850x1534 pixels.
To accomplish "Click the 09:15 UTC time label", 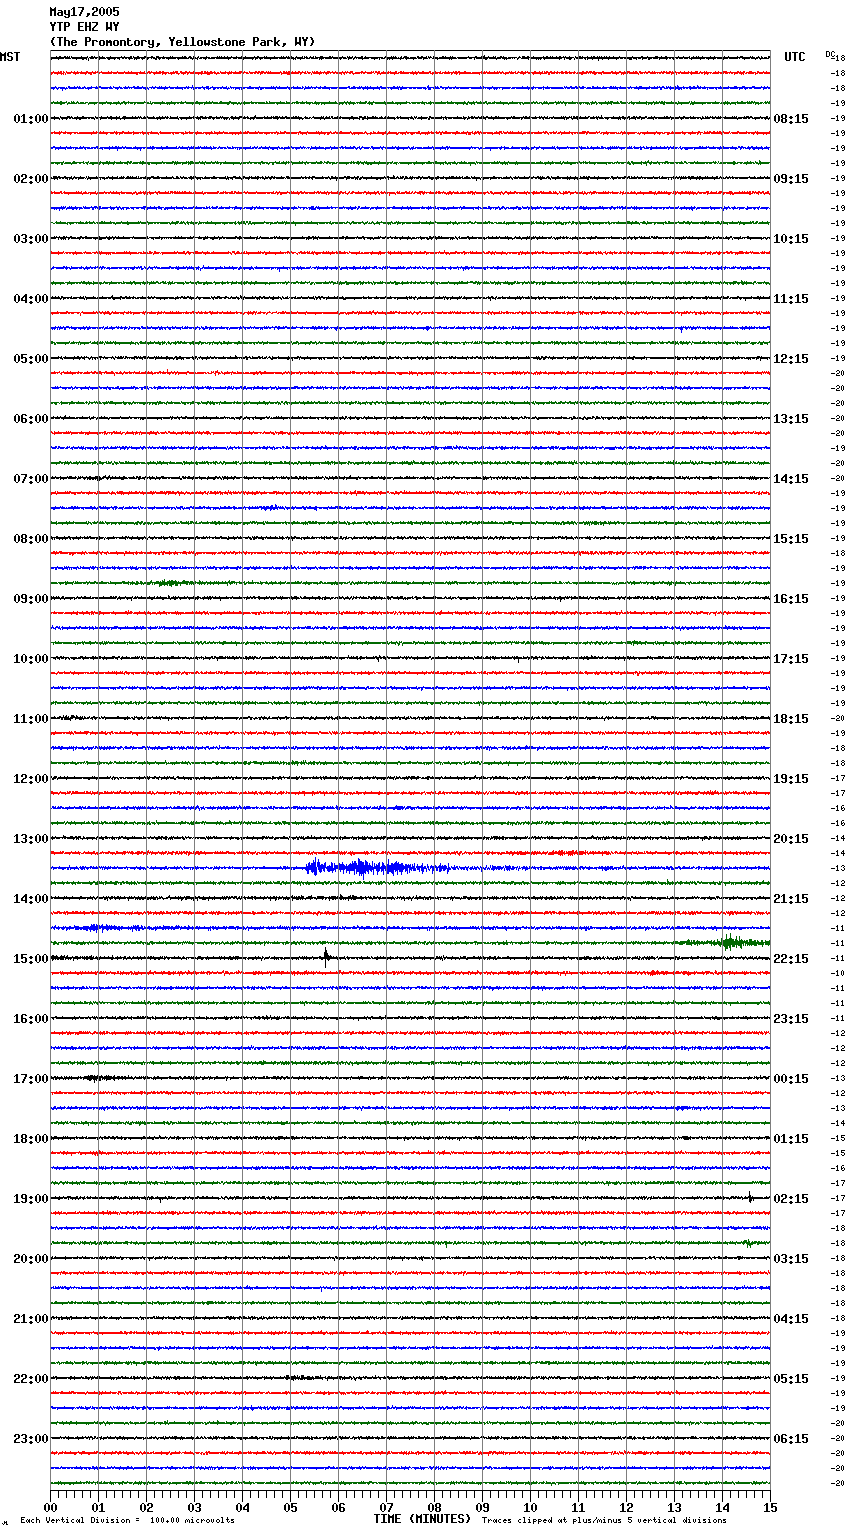I will point(791,179).
